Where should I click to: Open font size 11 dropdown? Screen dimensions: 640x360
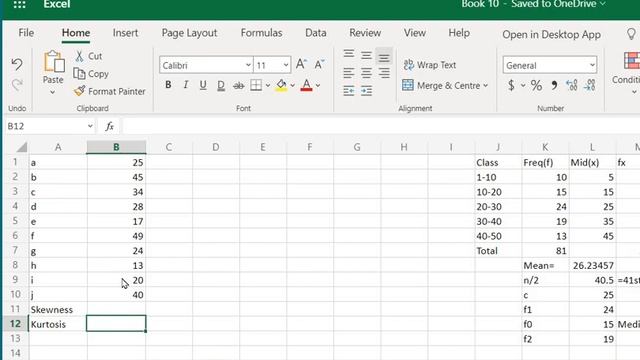pyautogui.click(x=286, y=65)
